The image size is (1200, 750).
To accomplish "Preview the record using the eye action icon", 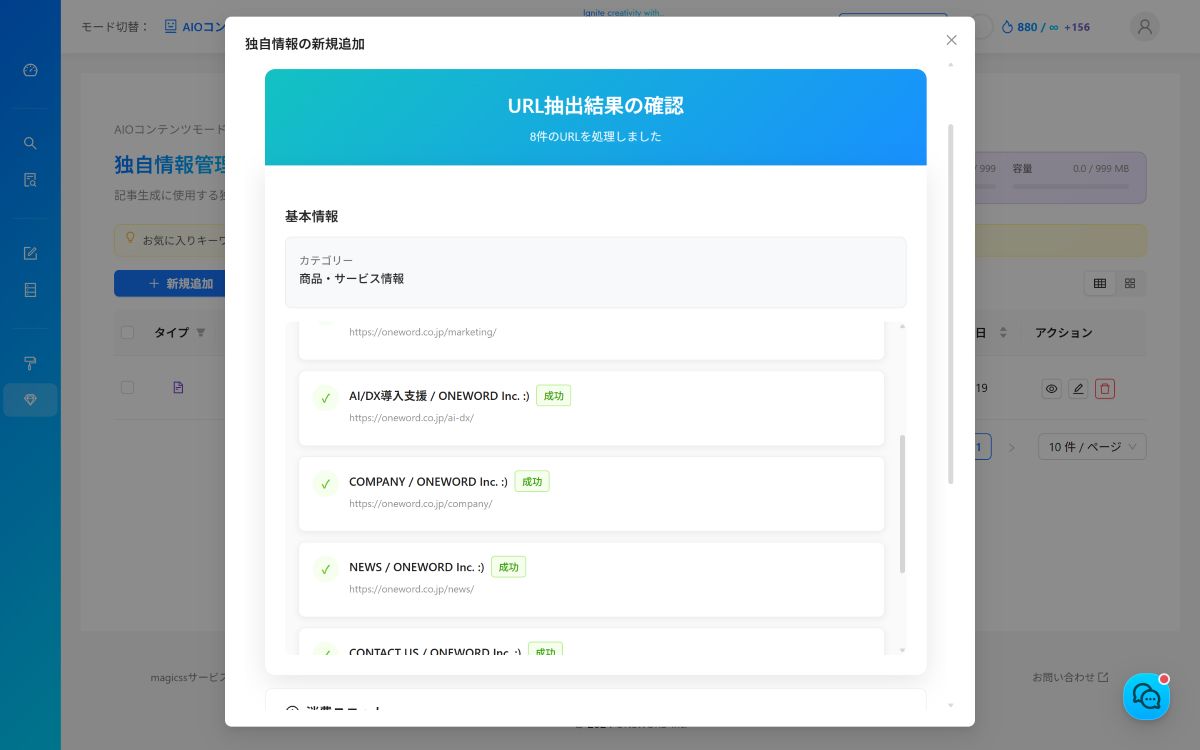I will click(1051, 388).
